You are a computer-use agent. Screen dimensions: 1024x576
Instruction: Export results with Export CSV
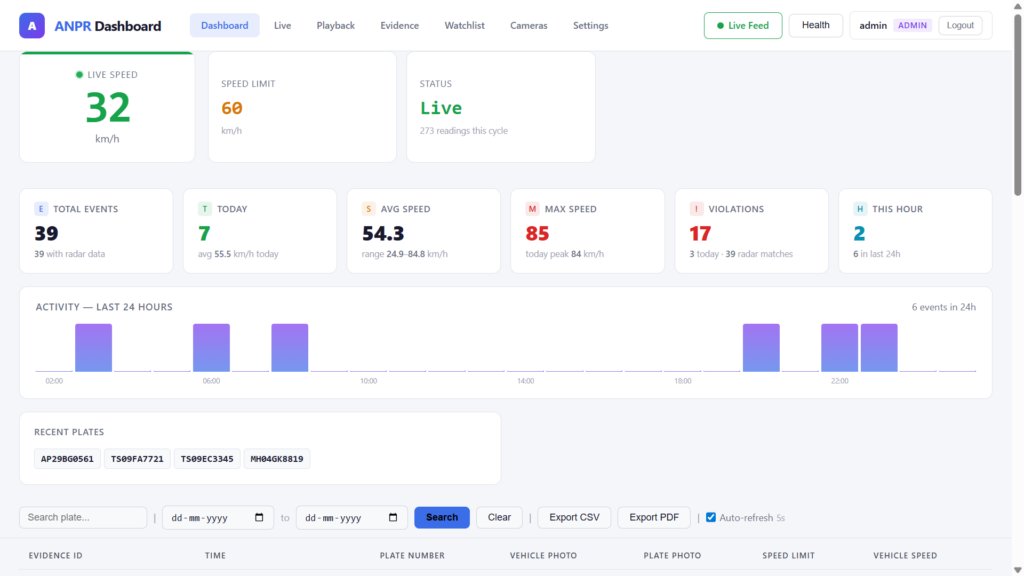click(574, 517)
